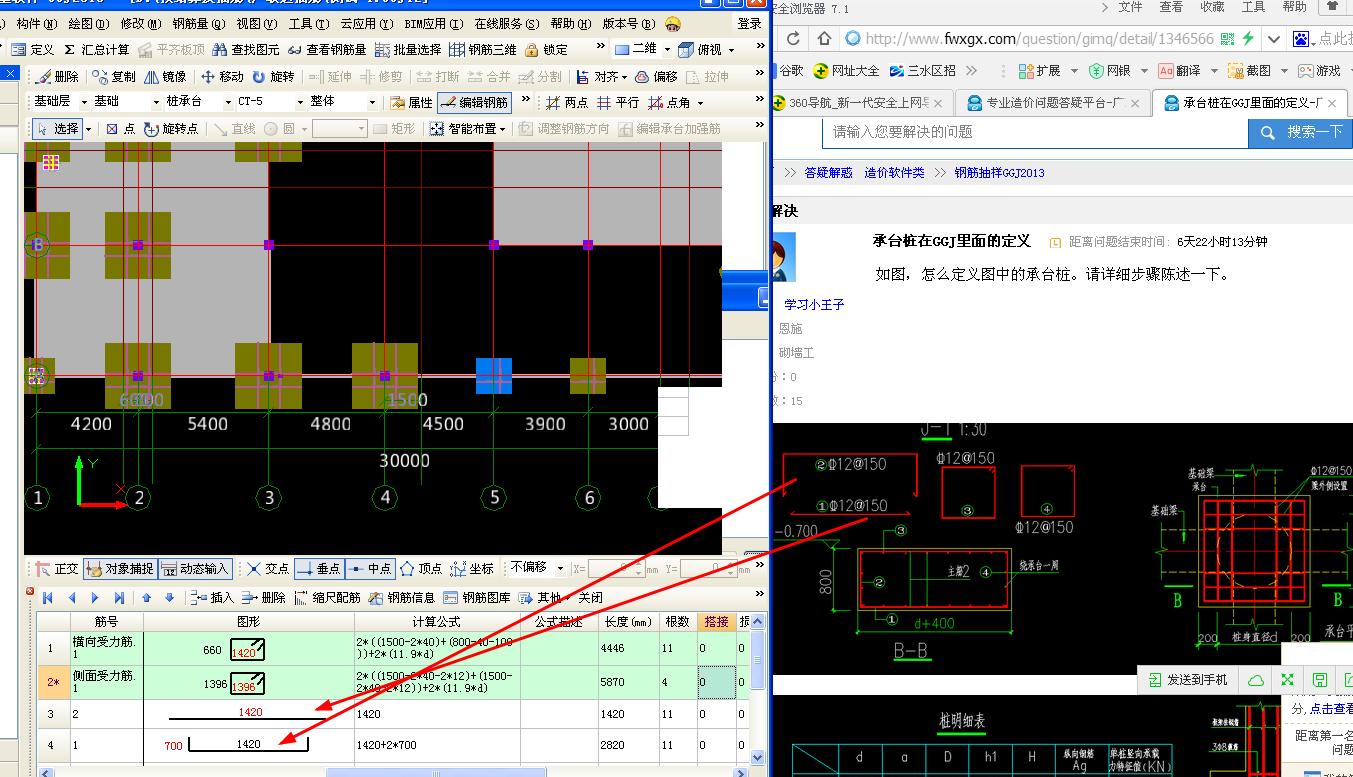Toggle 动态输入 dynamic input
Viewport: 1353px width, 777px height.
[194, 568]
